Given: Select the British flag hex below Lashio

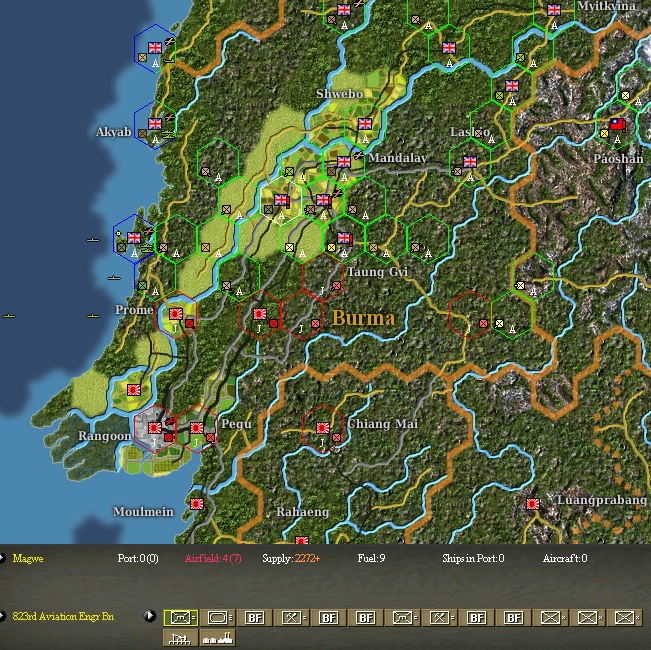Looking at the screenshot, I should pos(470,161).
